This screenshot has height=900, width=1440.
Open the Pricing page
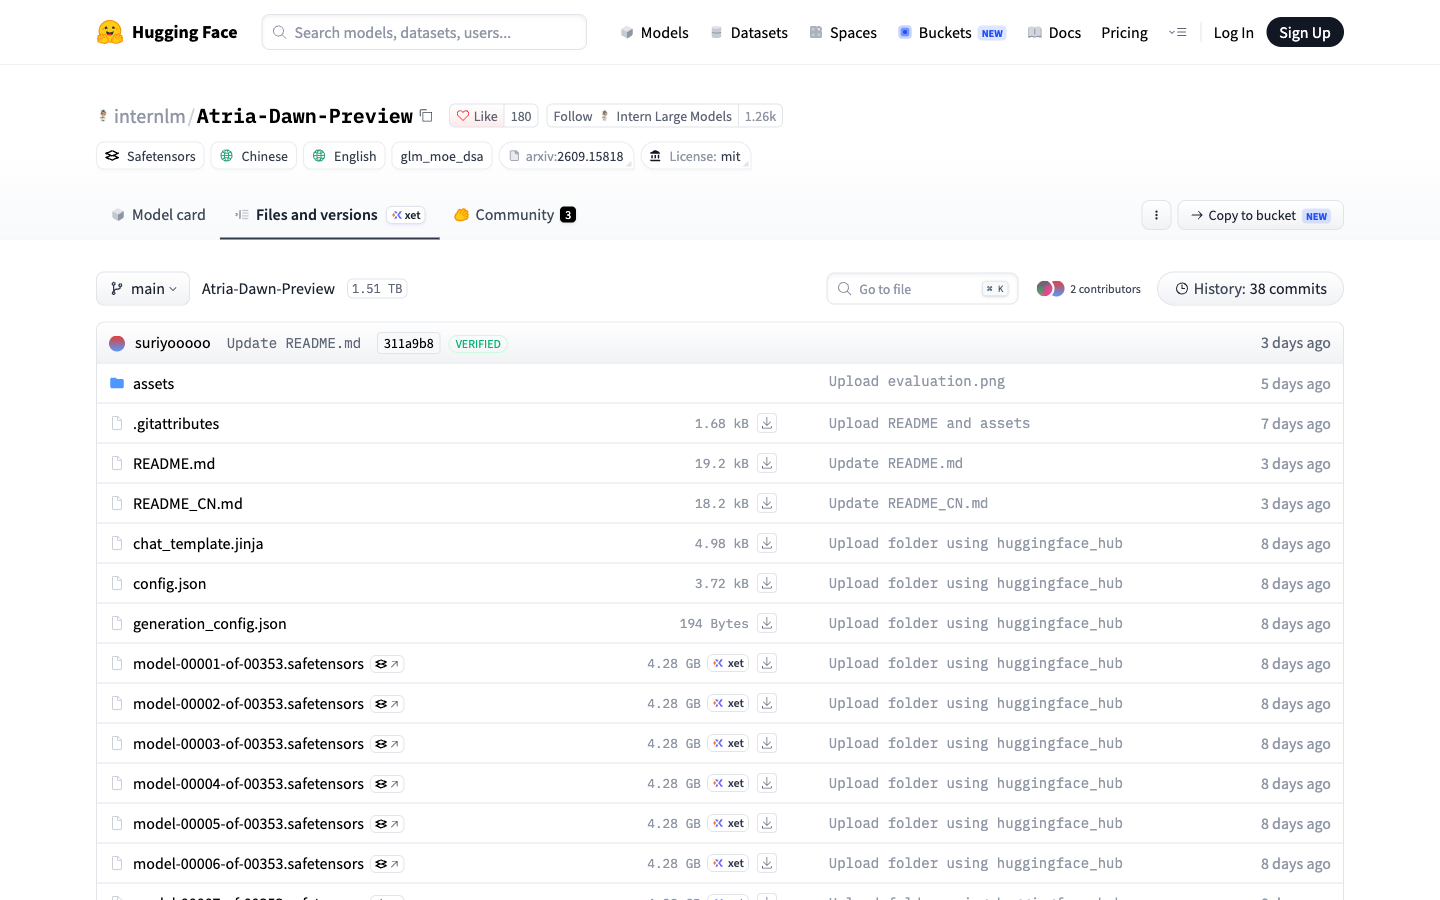1124,33
